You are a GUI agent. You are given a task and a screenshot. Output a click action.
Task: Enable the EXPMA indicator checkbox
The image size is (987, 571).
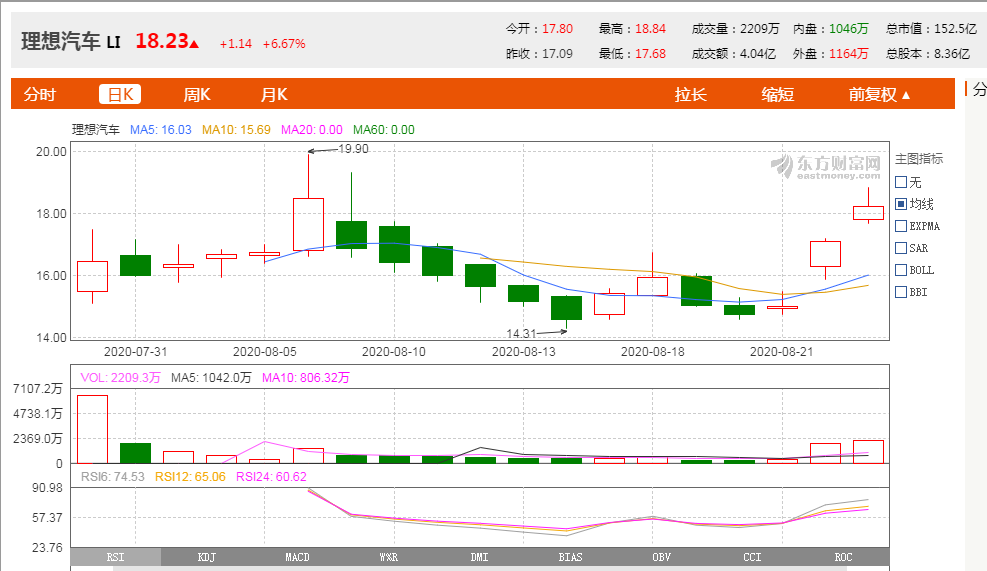[x=901, y=226]
